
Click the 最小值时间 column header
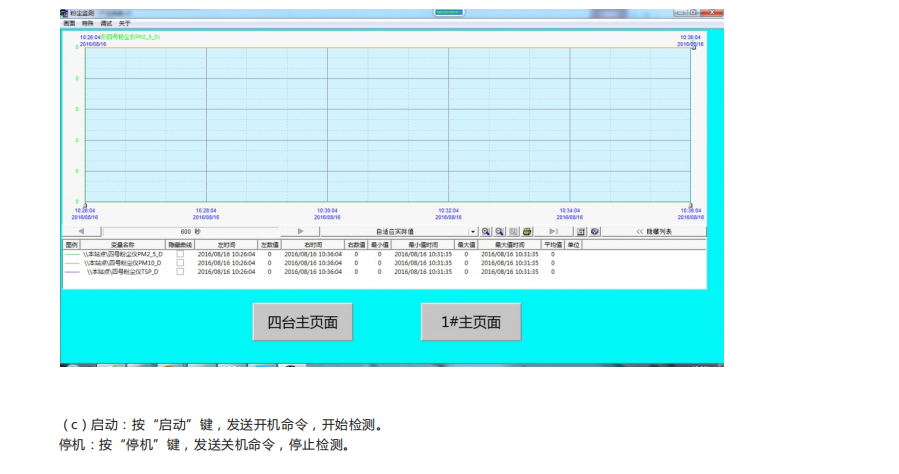[423, 245]
